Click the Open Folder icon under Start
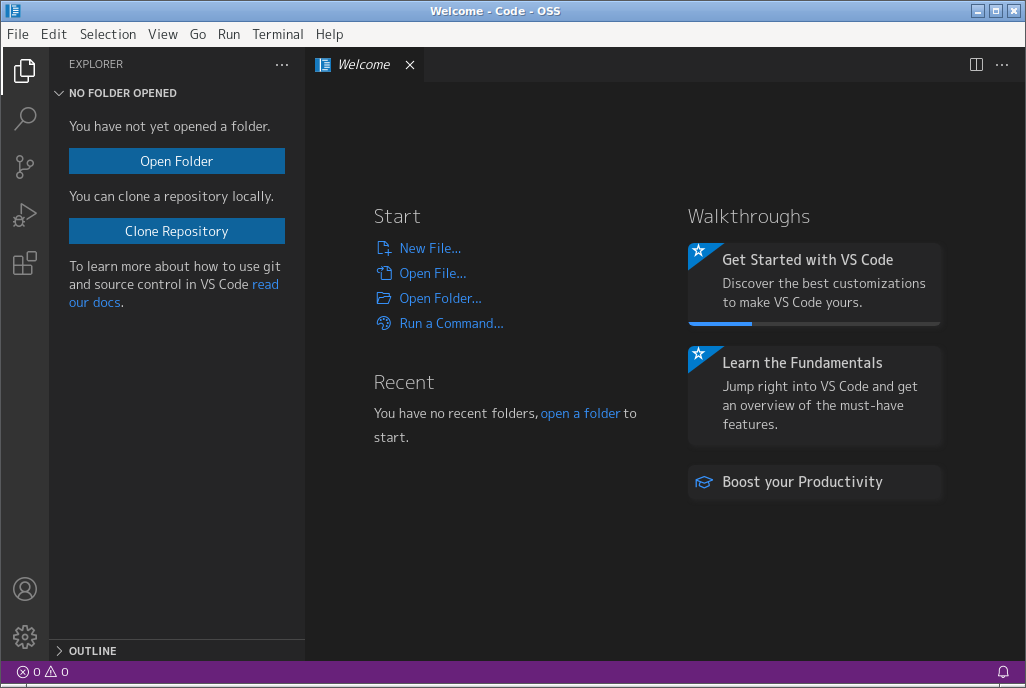 point(383,298)
